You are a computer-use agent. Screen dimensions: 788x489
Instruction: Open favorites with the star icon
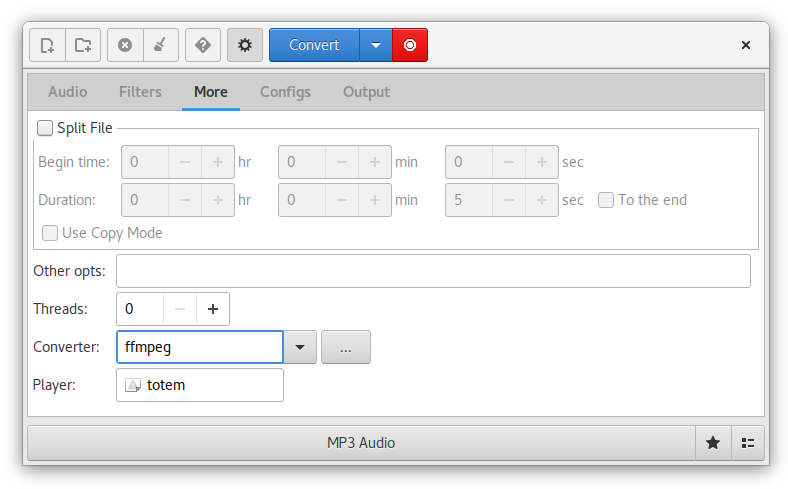point(713,443)
